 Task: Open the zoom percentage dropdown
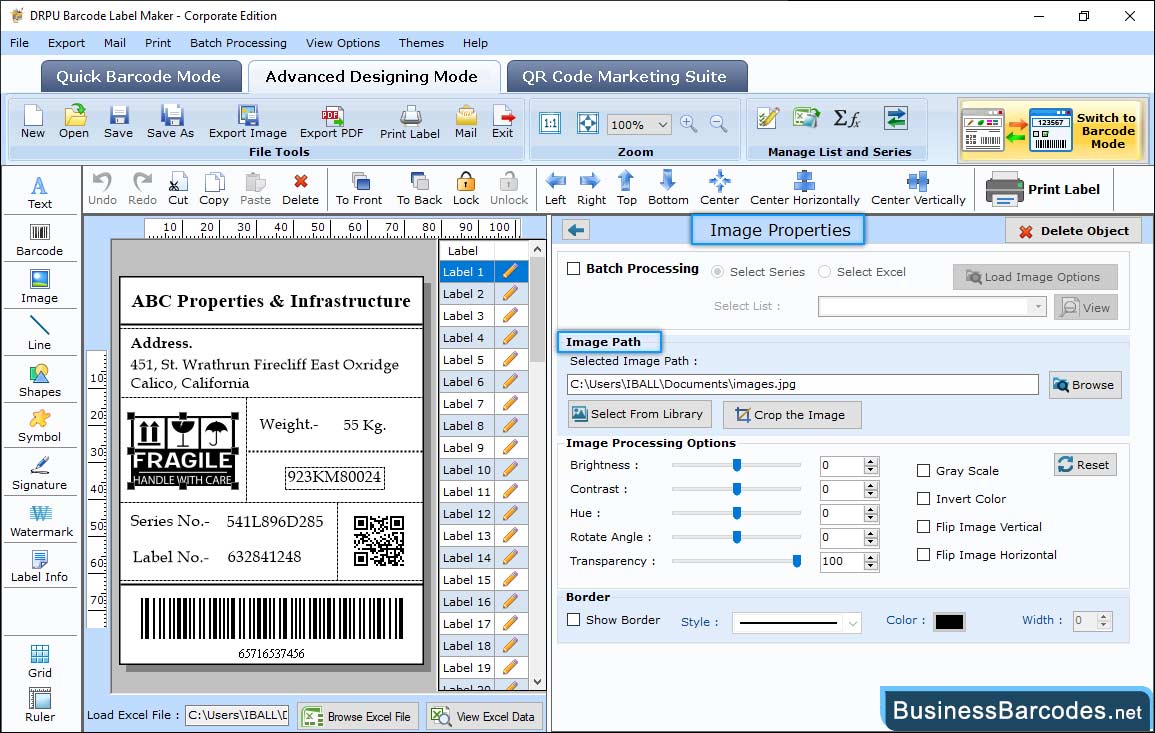[662, 124]
